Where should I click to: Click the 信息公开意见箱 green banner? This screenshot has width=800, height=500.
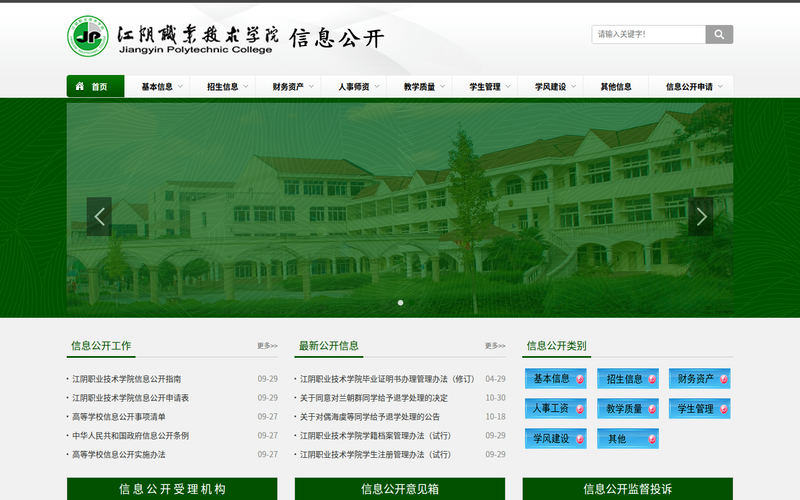pos(400,489)
